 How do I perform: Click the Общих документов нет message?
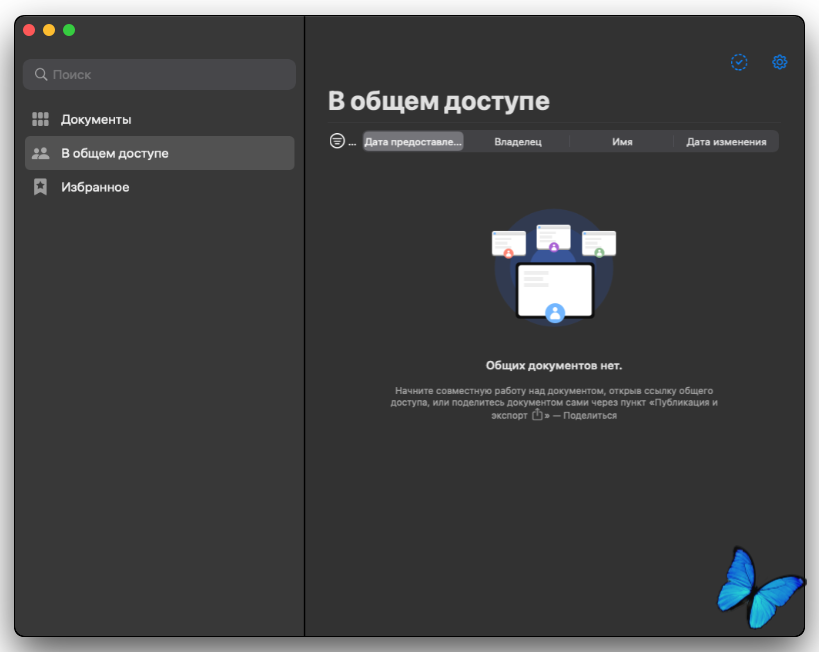click(554, 366)
